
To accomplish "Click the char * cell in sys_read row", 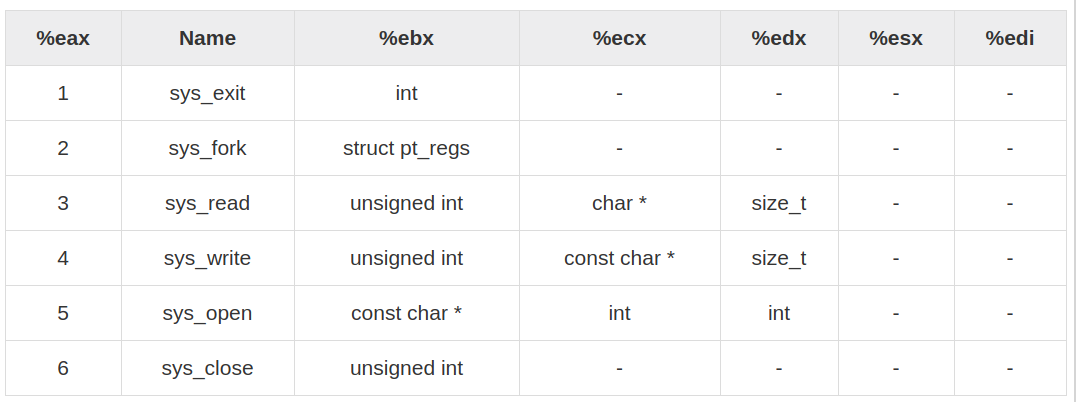I will [620, 203].
